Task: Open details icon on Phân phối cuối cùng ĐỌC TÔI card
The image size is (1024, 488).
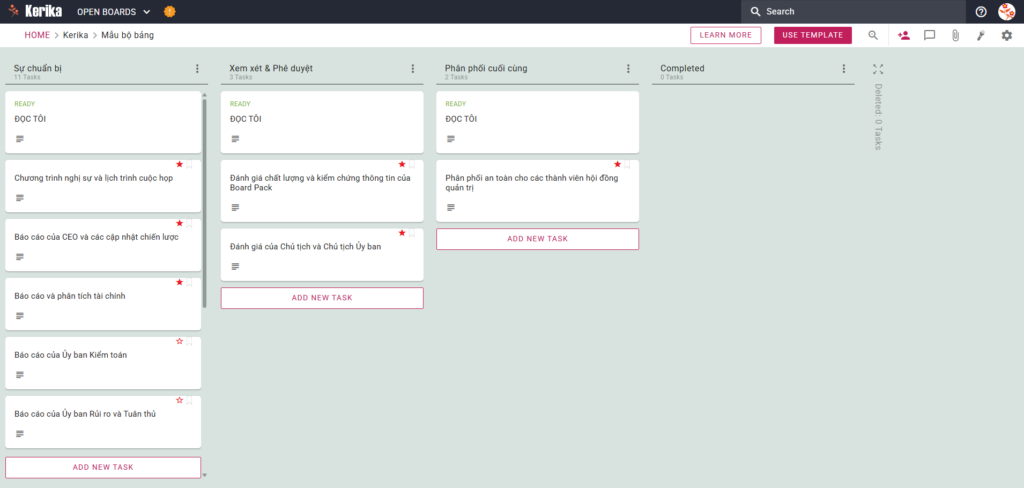Action: [x=451, y=138]
